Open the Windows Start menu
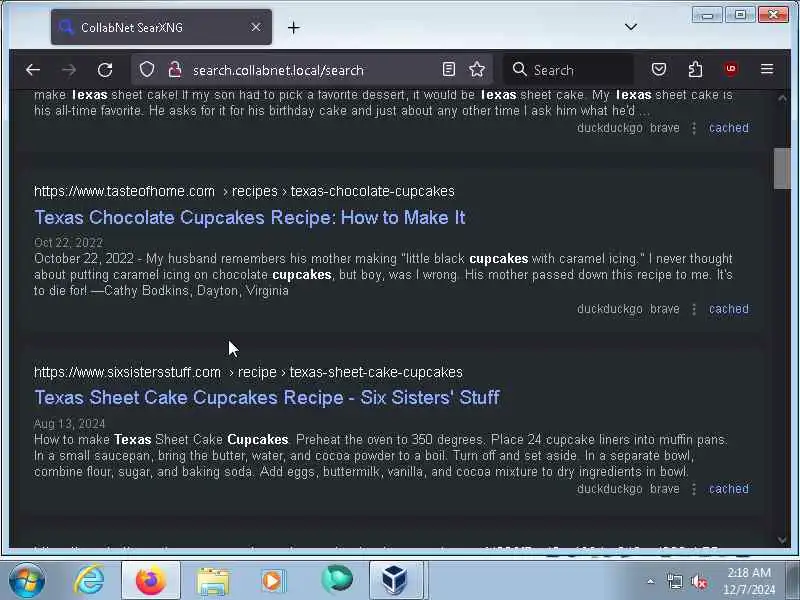Viewport: 800px width, 600px height. [x=27, y=580]
